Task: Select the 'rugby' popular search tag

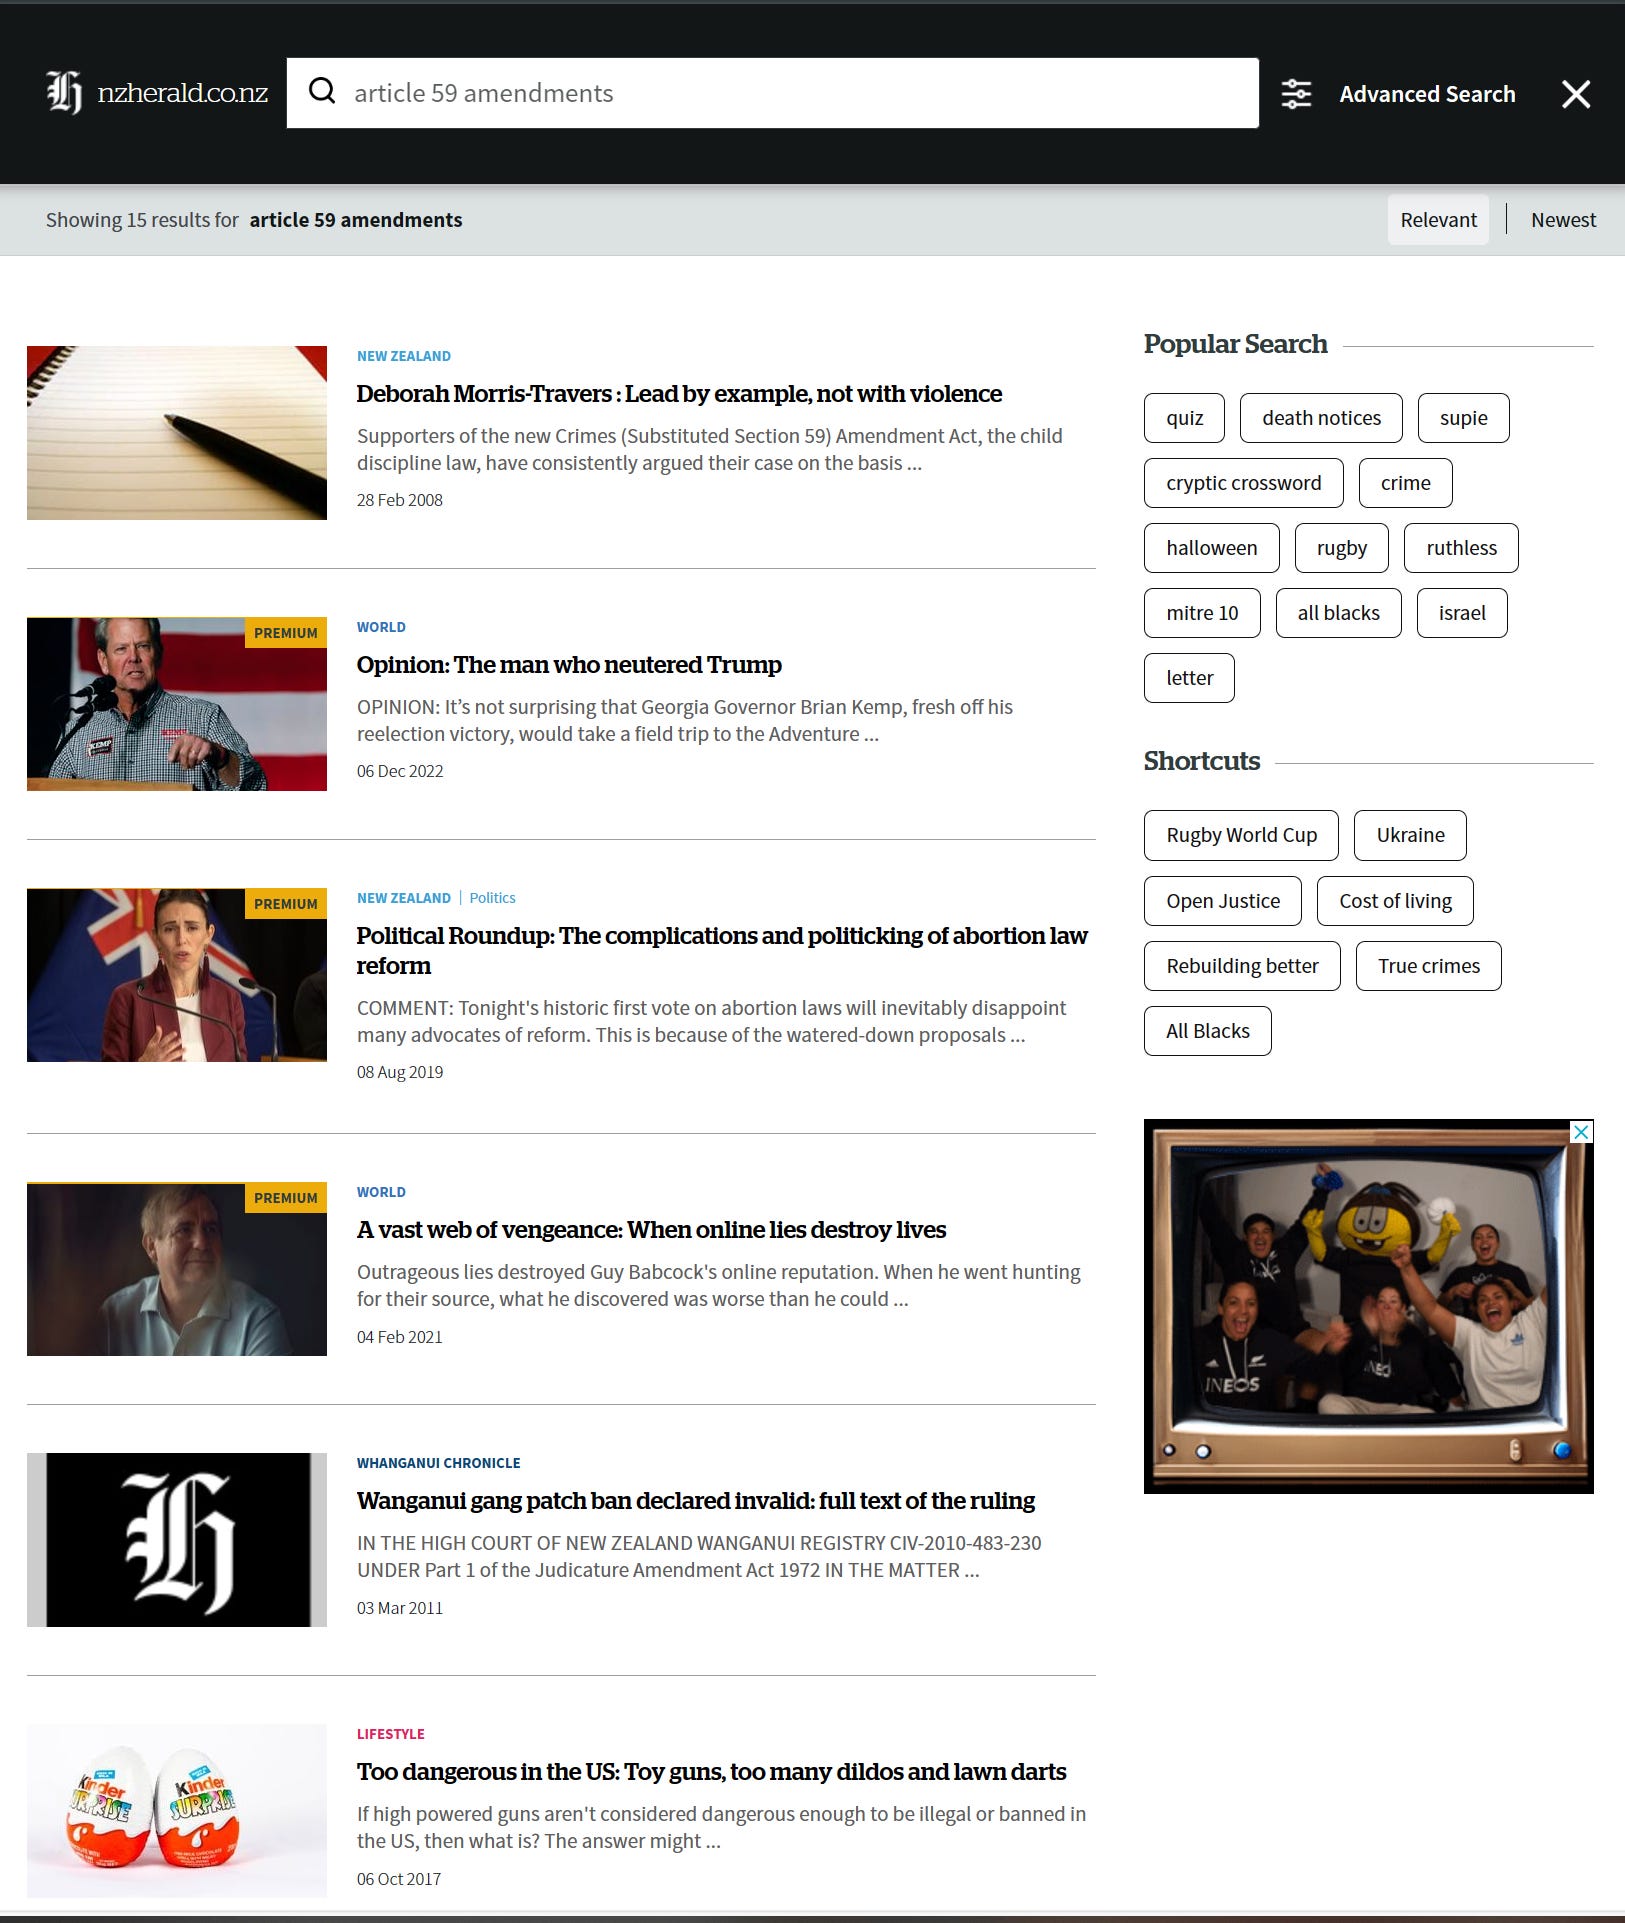Action: click(1341, 548)
